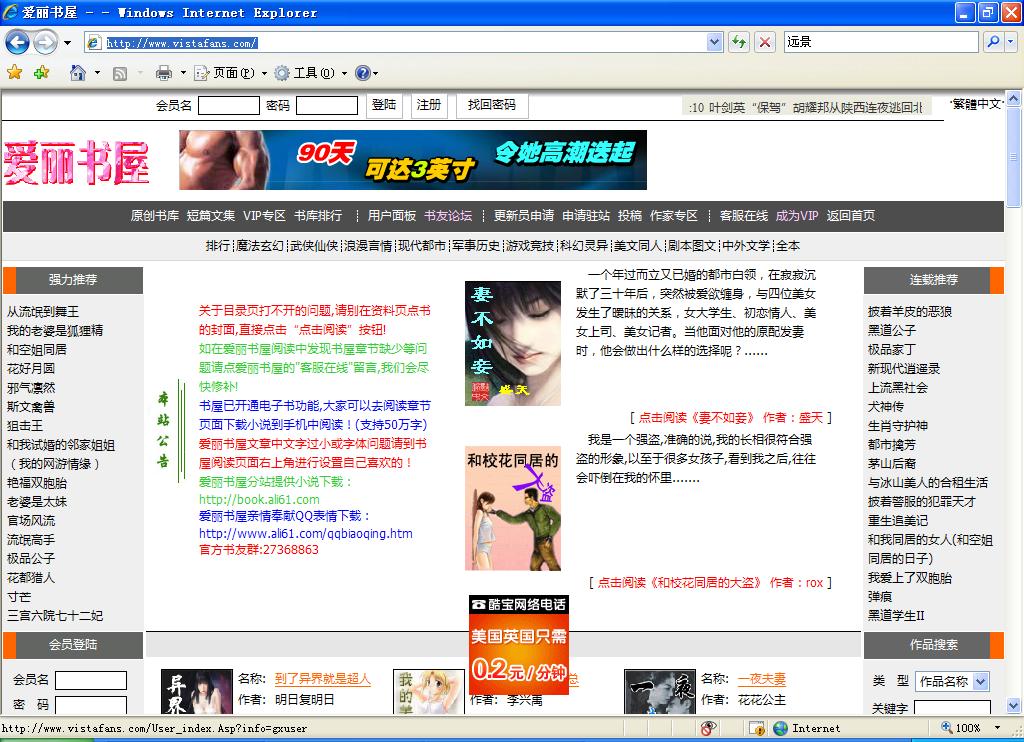Switch to 繁體中文 language link
Viewport: 1024px width, 742px height.
pyautogui.click(x=976, y=105)
